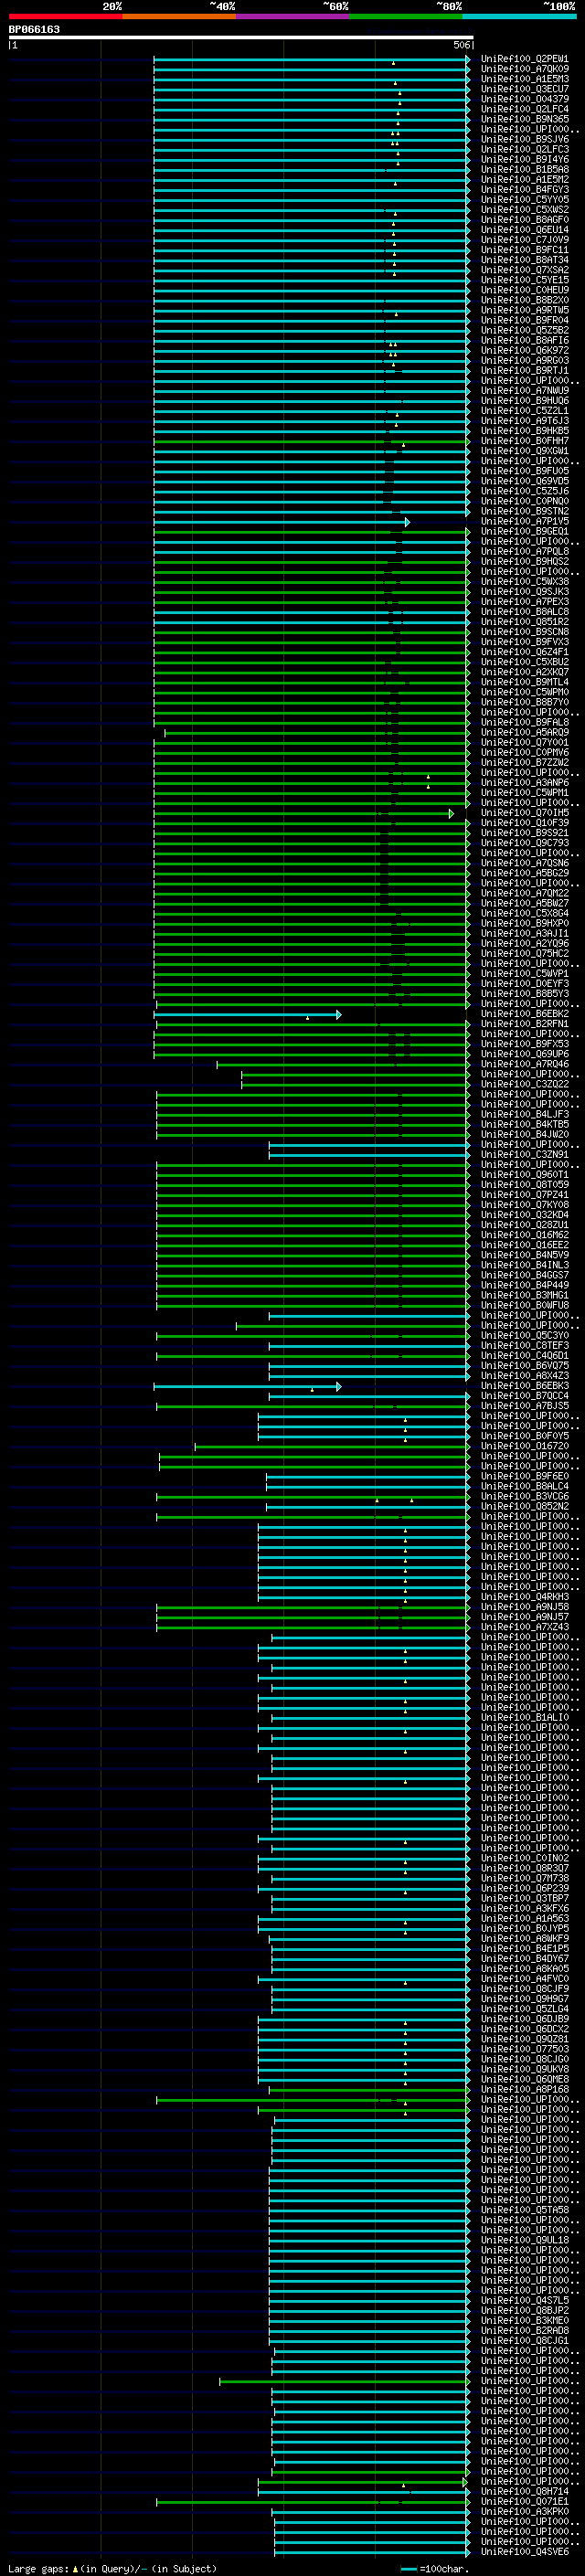This screenshot has width=585, height=2576.
Task: Open hit UniRef100_O04379
Action: click(x=524, y=99)
